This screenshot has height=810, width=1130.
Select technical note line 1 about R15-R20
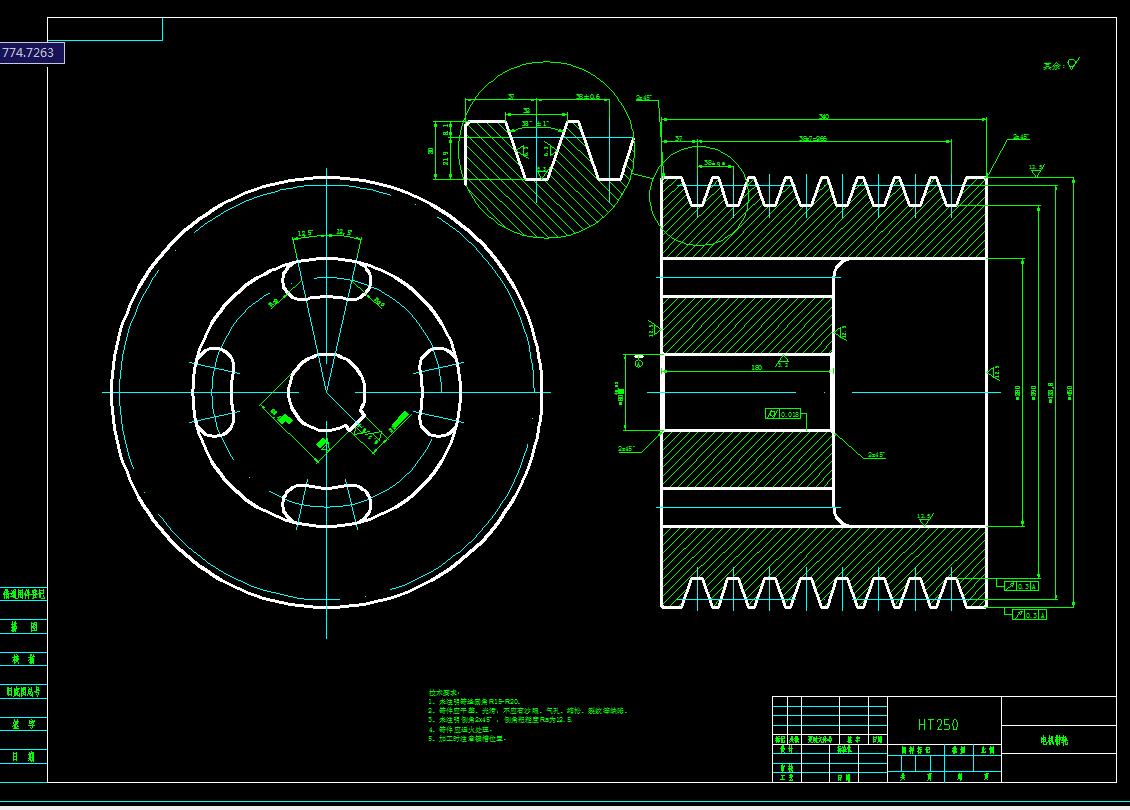pos(474,701)
